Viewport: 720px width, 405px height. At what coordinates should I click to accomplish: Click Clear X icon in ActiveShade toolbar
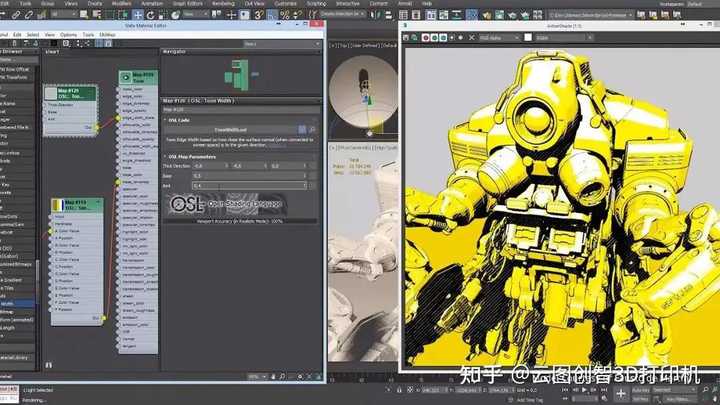point(472,38)
